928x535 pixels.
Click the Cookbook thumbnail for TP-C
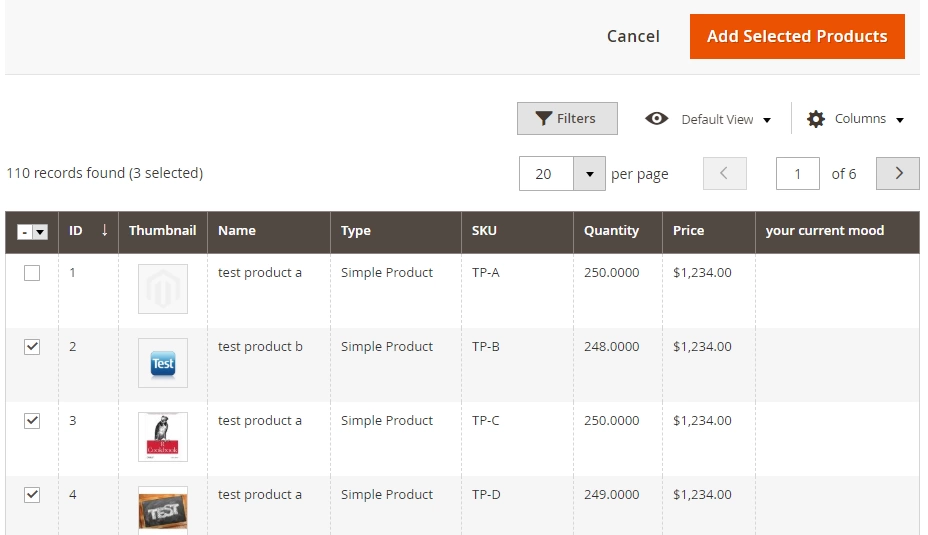(163, 437)
